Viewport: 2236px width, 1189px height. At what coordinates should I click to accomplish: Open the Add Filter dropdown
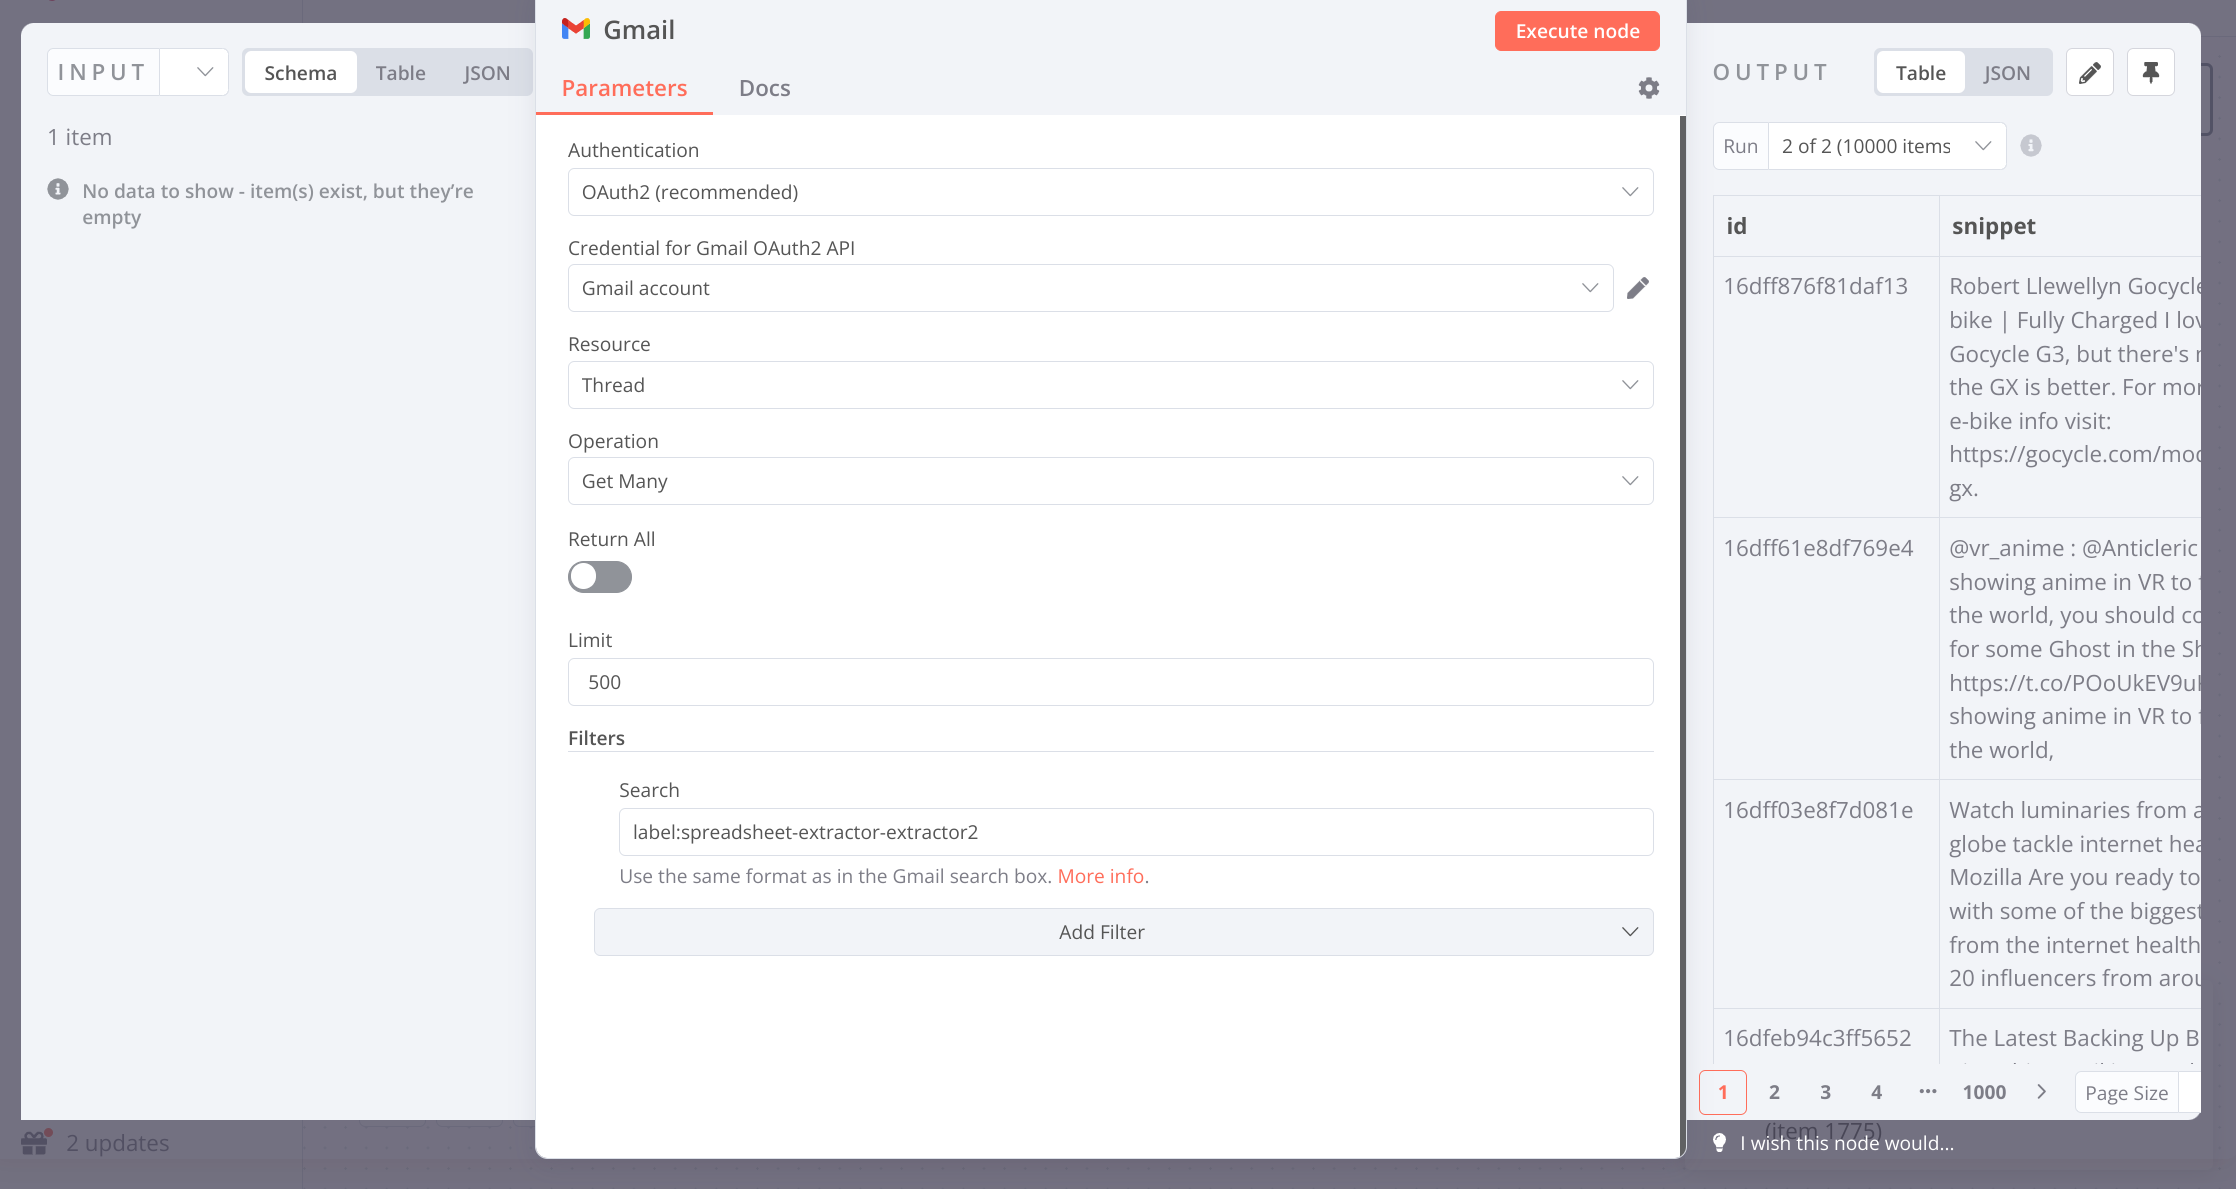pos(1123,932)
